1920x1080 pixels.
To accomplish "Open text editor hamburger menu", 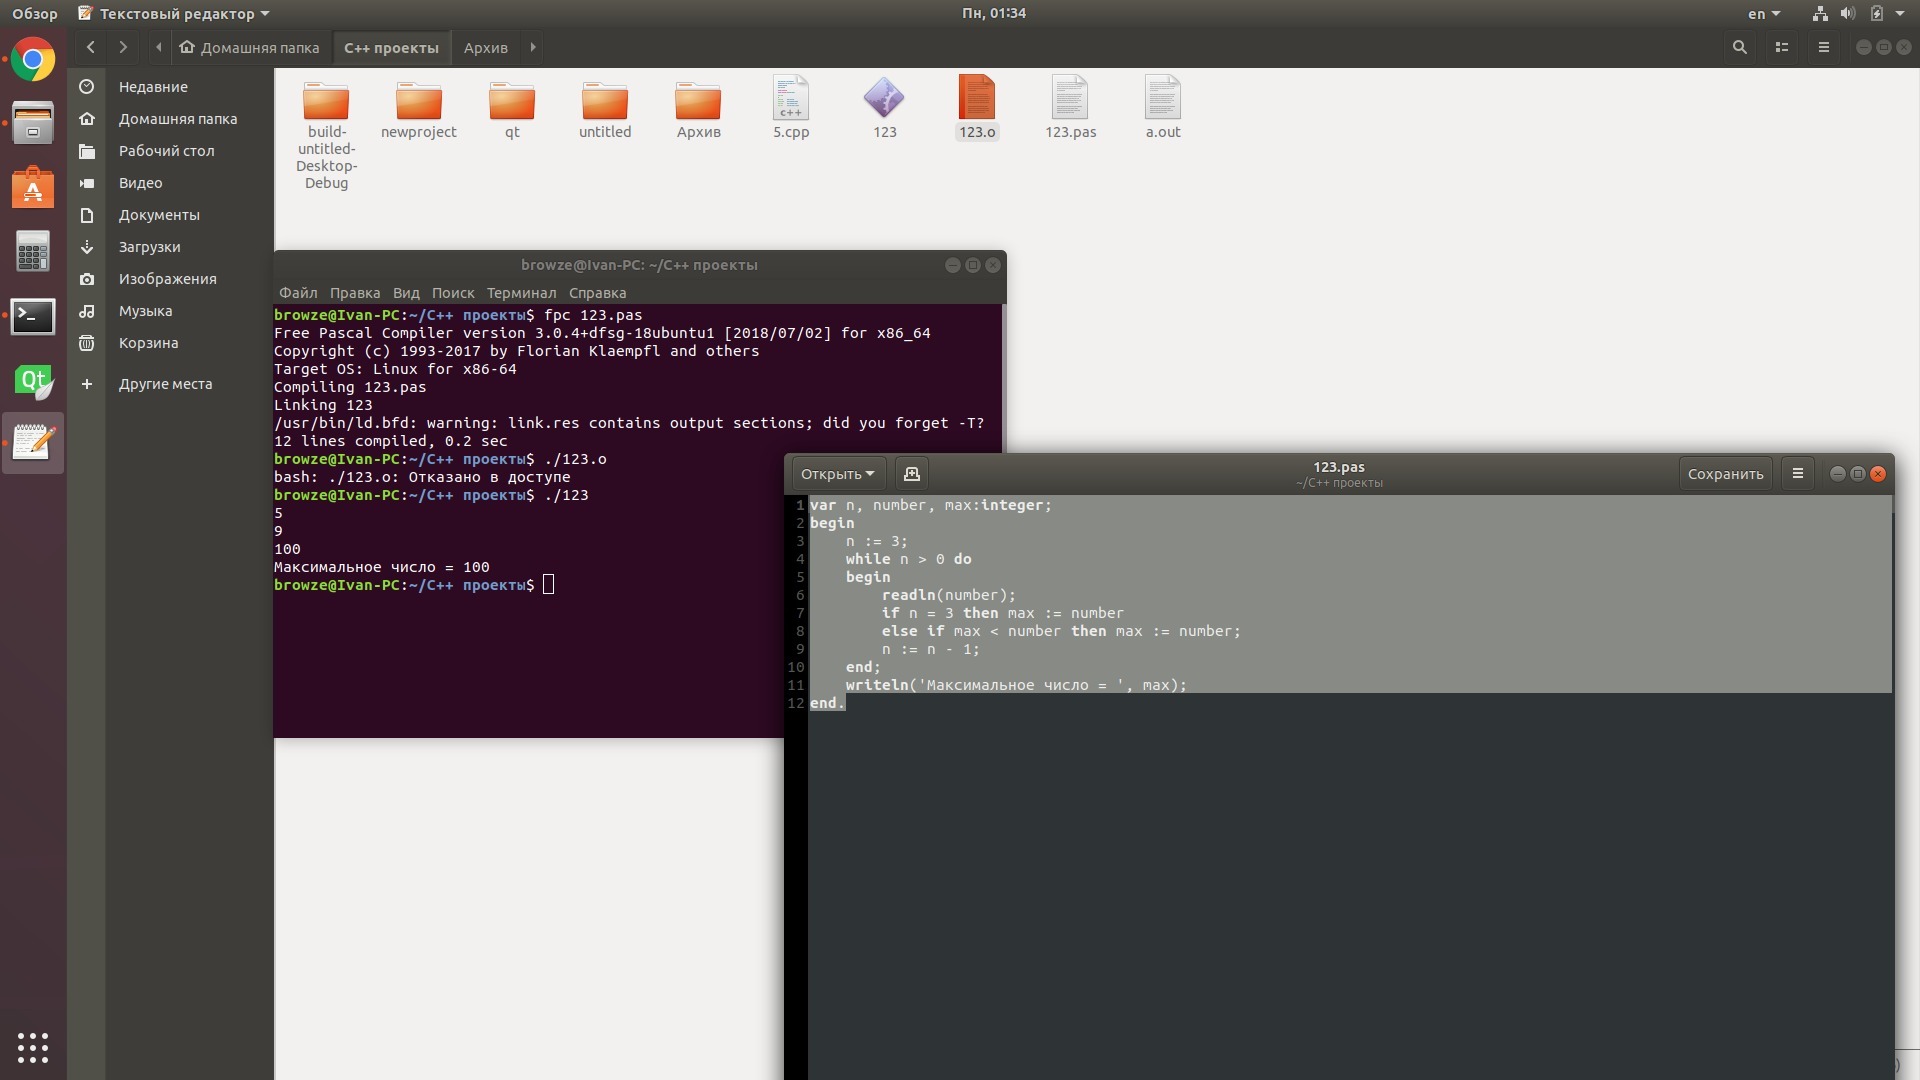I will pyautogui.click(x=1798, y=474).
